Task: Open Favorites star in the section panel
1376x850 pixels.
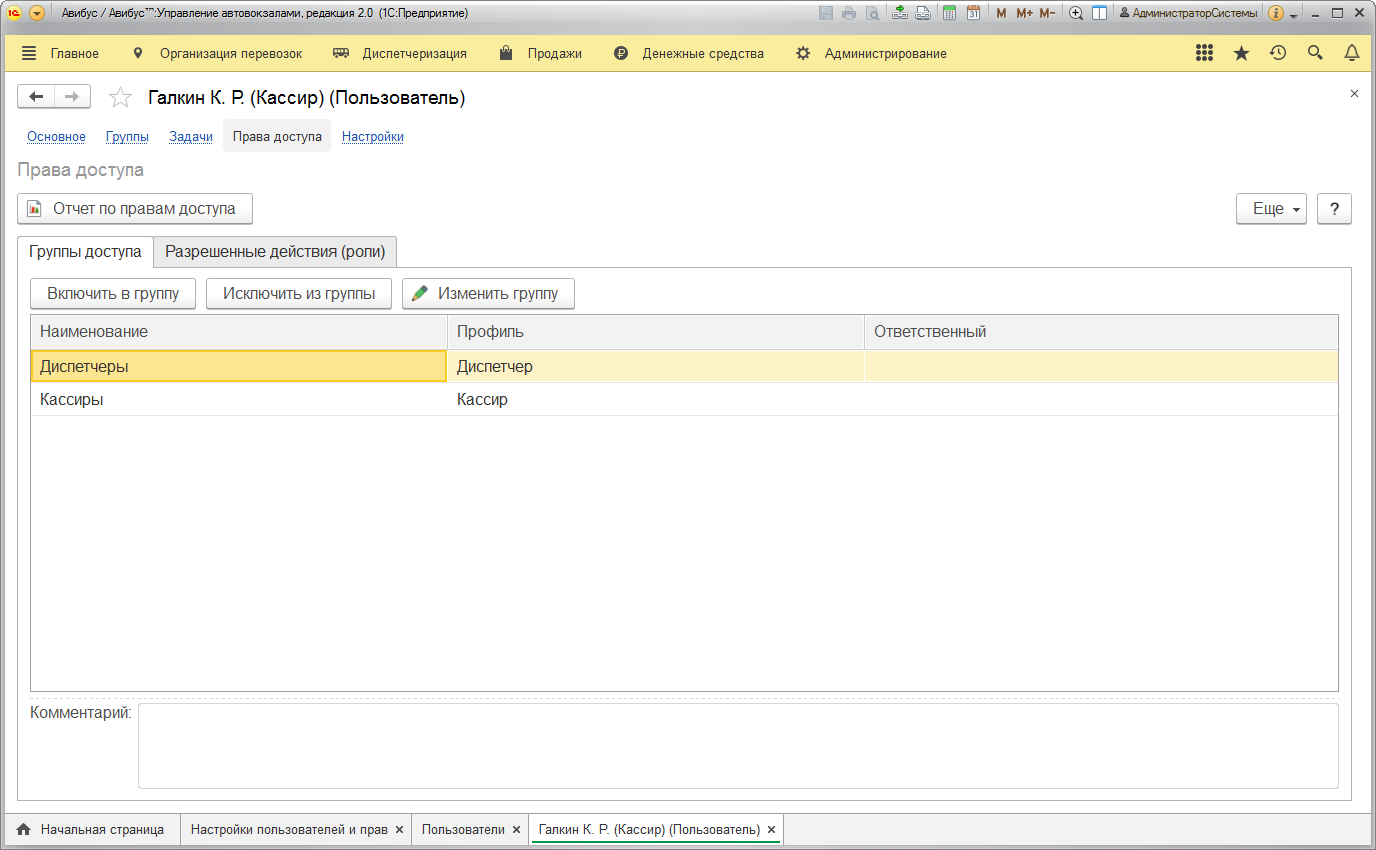Action: (x=1241, y=53)
